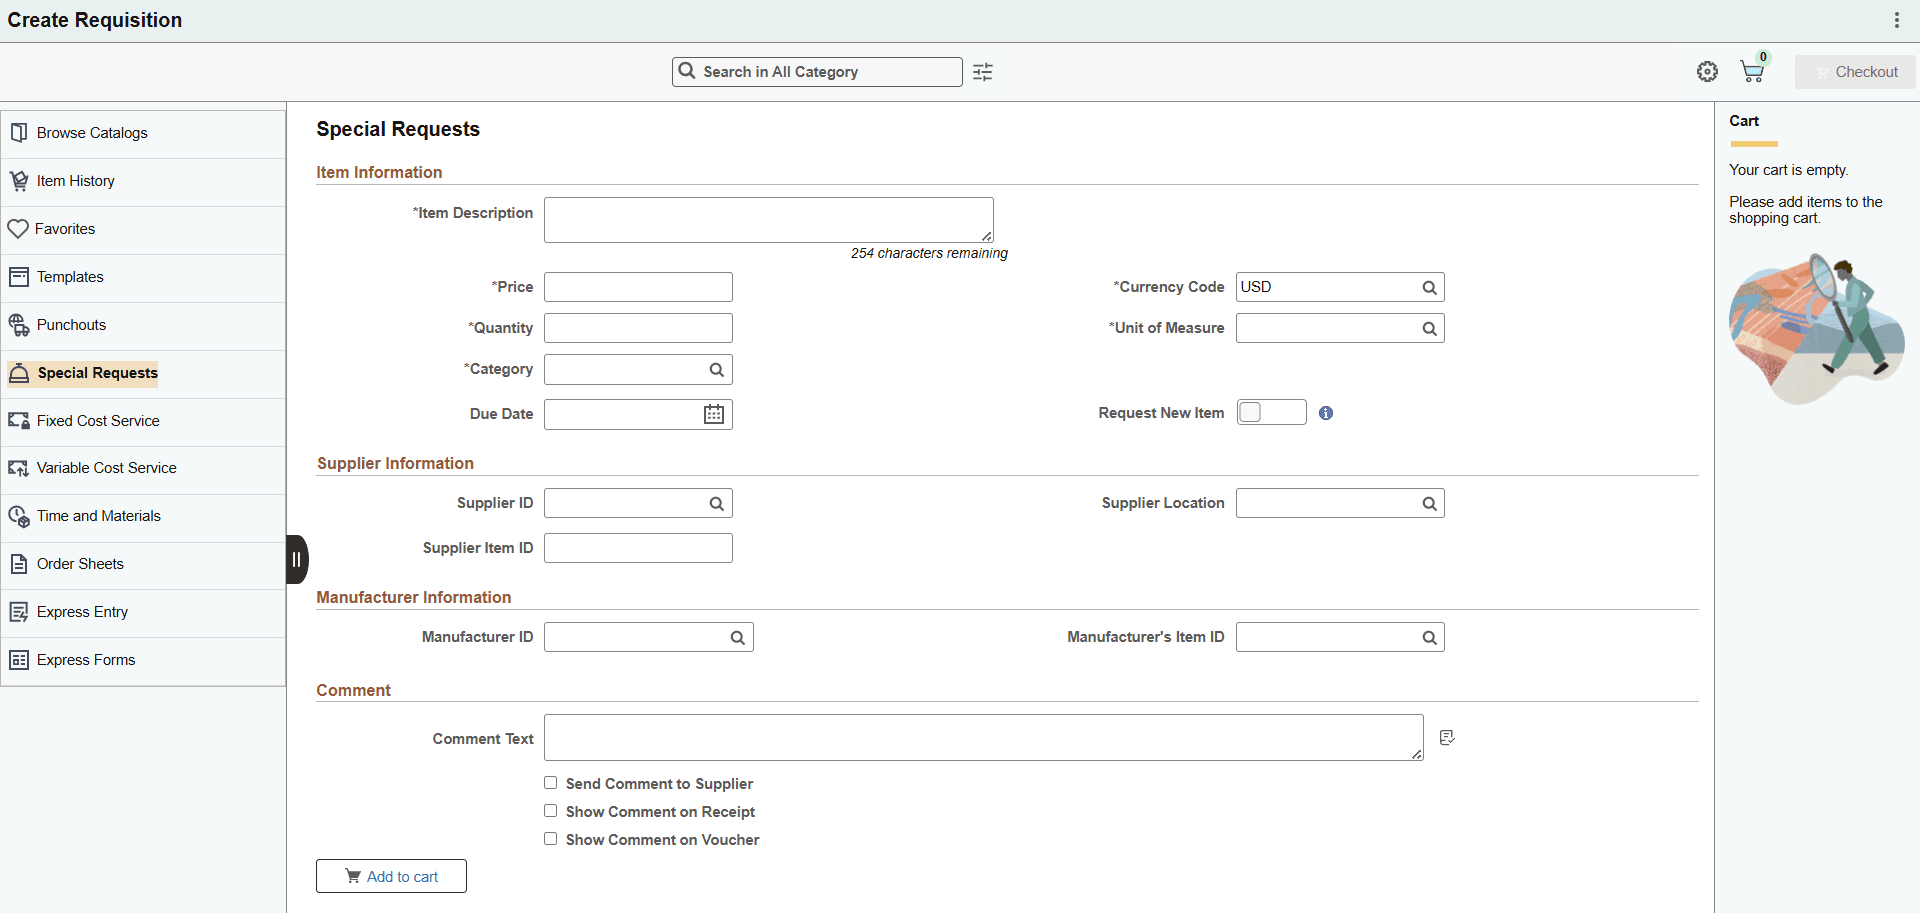Click the Price input field

pyautogui.click(x=638, y=287)
